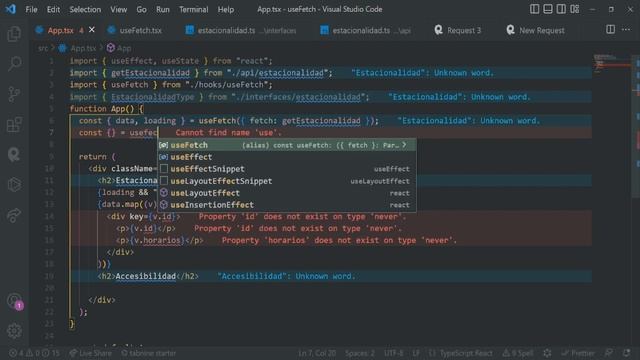Open the Help menu

pos(226,9)
